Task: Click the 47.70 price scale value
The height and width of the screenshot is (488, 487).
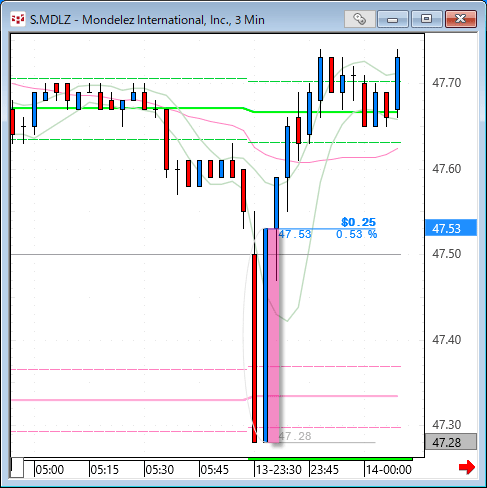Action: [x=446, y=82]
